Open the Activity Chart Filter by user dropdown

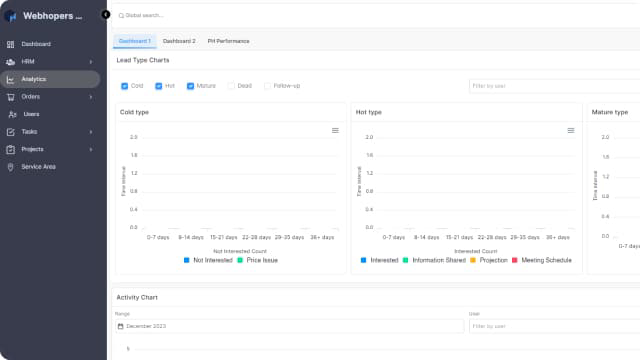pyautogui.click(x=554, y=326)
